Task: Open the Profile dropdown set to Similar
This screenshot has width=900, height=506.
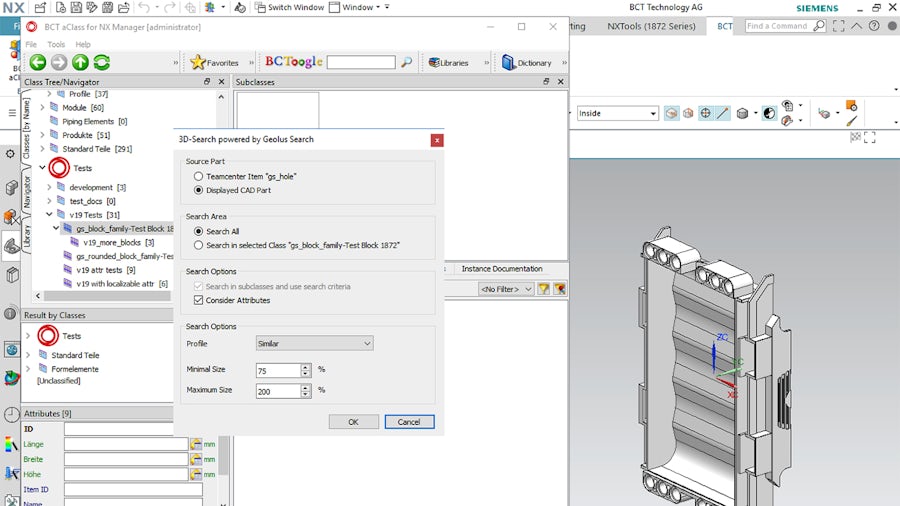Action: [x=315, y=343]
